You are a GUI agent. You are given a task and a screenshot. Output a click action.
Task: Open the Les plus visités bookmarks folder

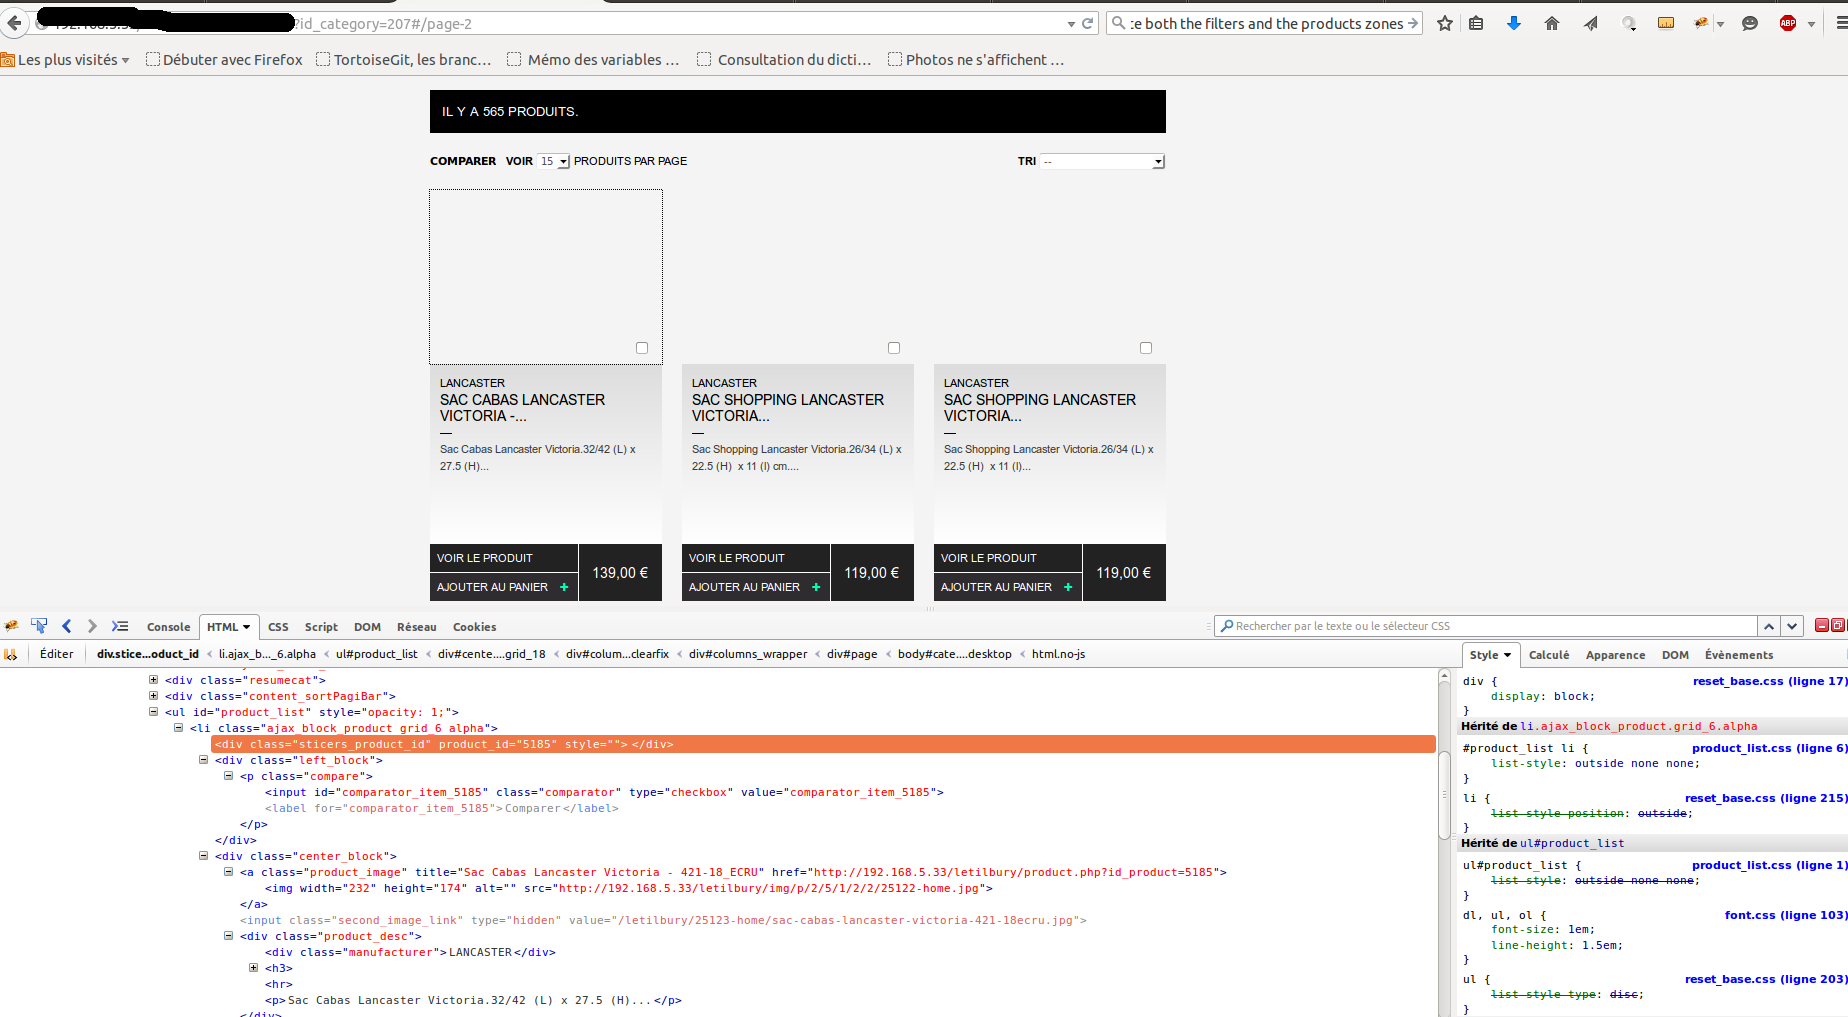[x=66, y=60]
